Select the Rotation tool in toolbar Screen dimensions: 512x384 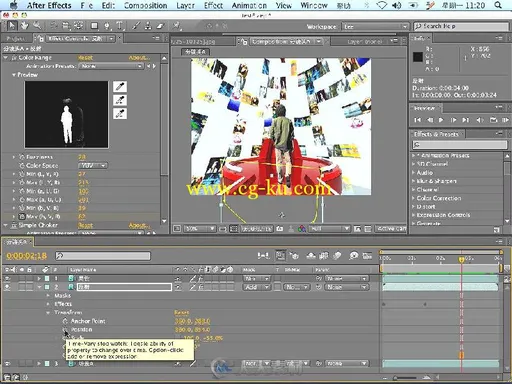(x=54, y=26)
